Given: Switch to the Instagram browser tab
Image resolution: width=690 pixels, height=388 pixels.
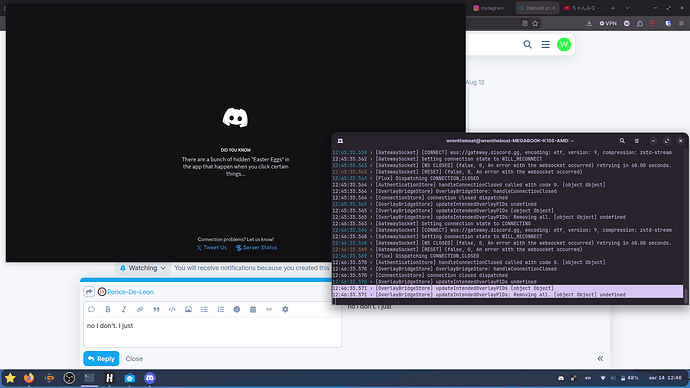Looking at the screenshot, I should coord(488,8).
